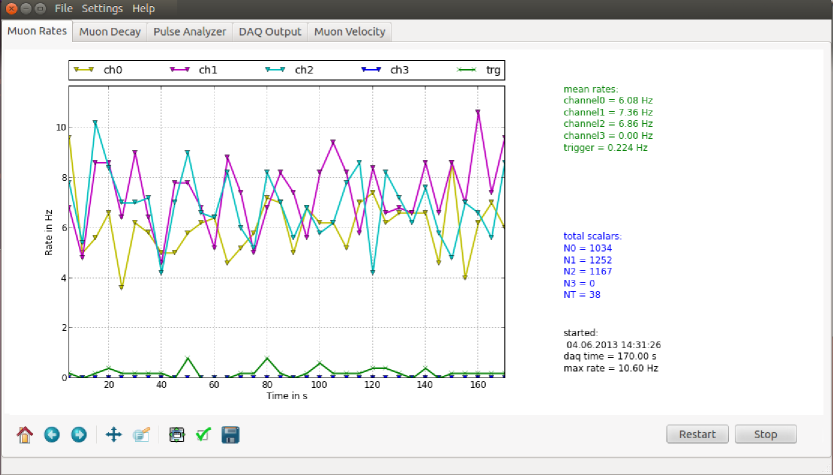Switch to the Muon Velocity tab
Viewport: 834px width, 475px height.
coord(349,32)
